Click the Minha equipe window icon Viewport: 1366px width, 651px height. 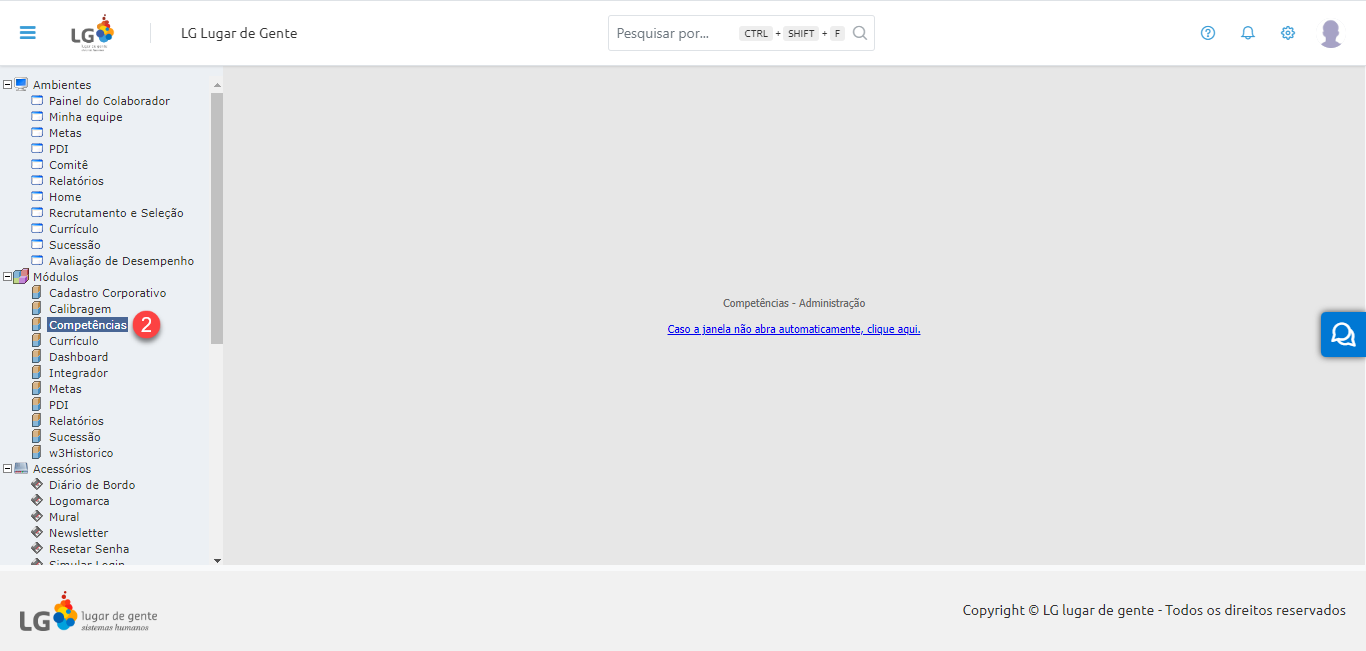(37, 117)
